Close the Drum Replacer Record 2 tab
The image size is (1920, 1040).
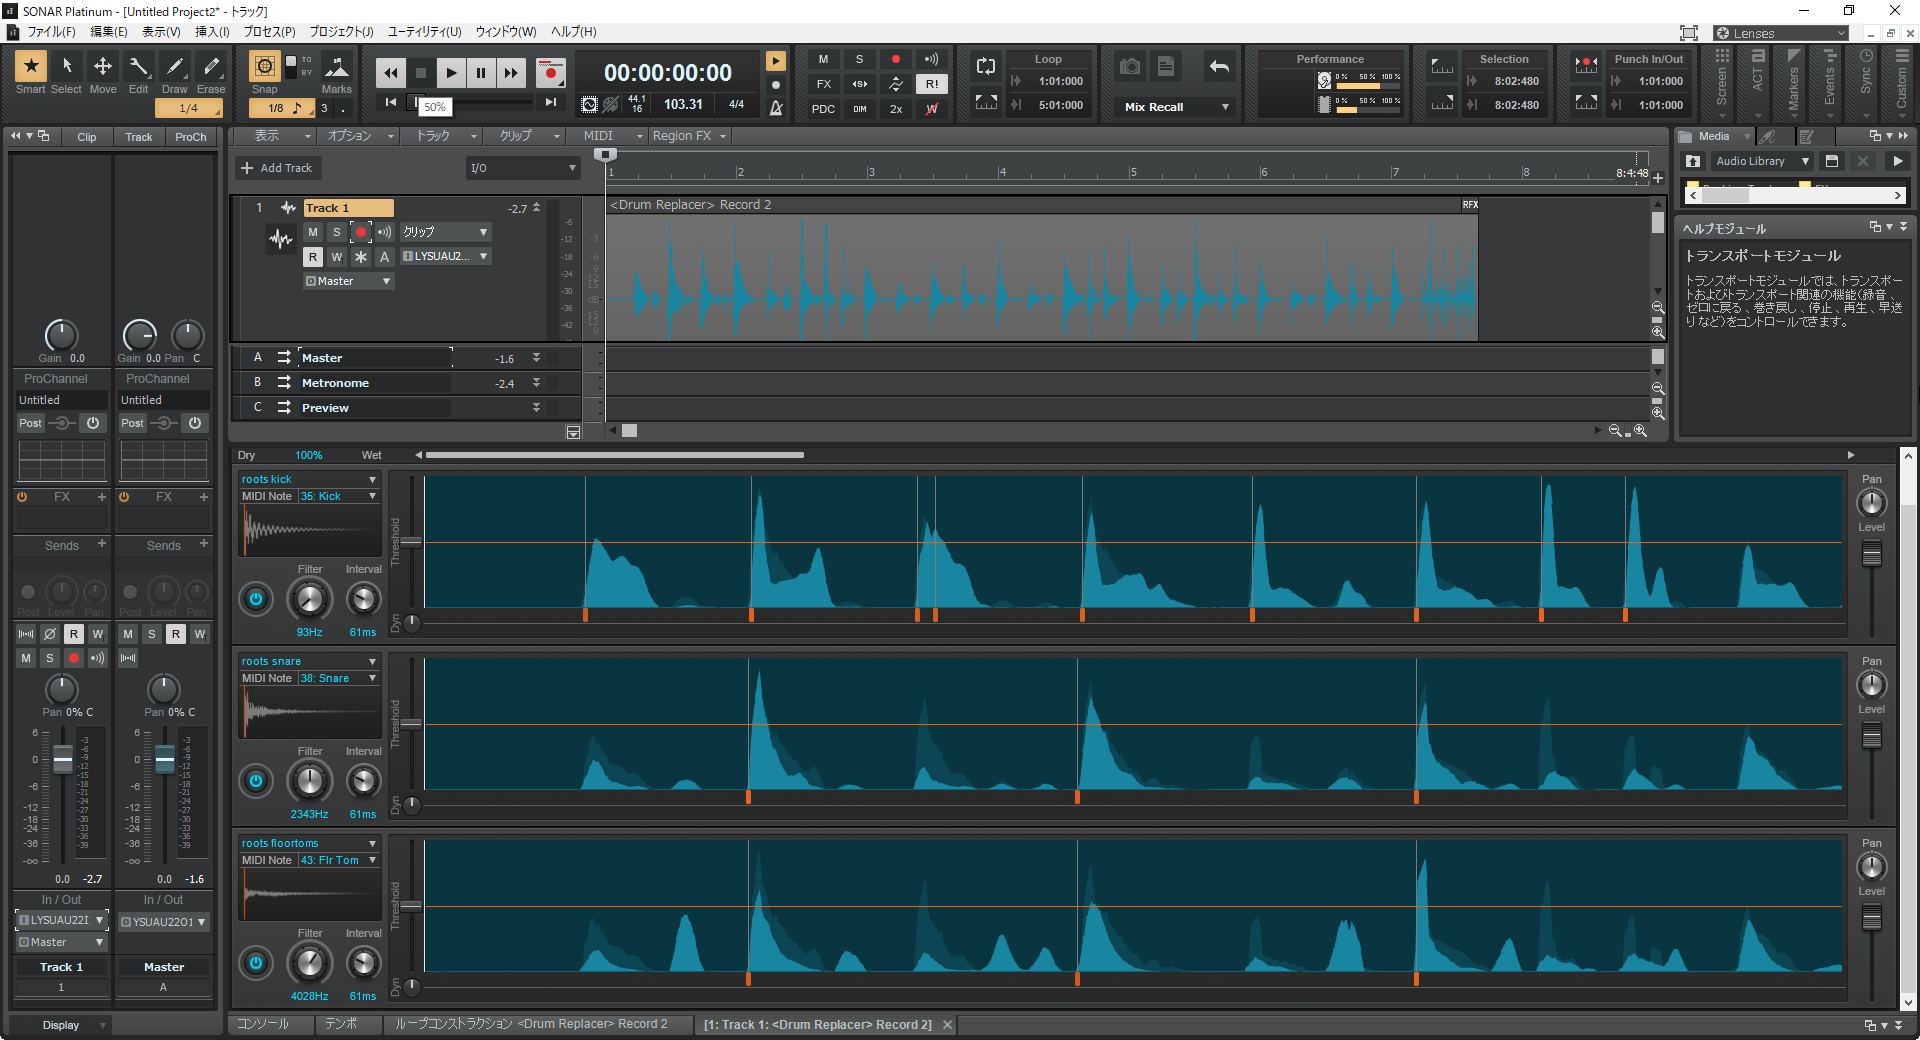coord(947,1025)
